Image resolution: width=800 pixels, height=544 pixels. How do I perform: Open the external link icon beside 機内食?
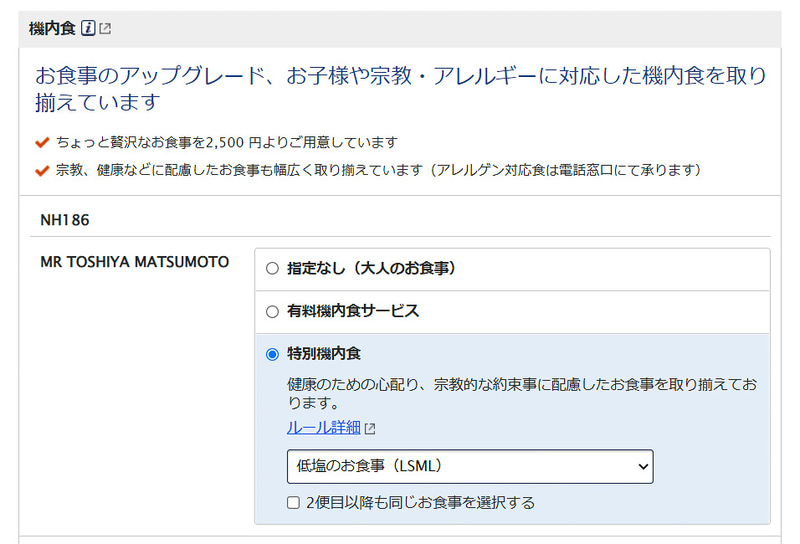tap(105, 28)
